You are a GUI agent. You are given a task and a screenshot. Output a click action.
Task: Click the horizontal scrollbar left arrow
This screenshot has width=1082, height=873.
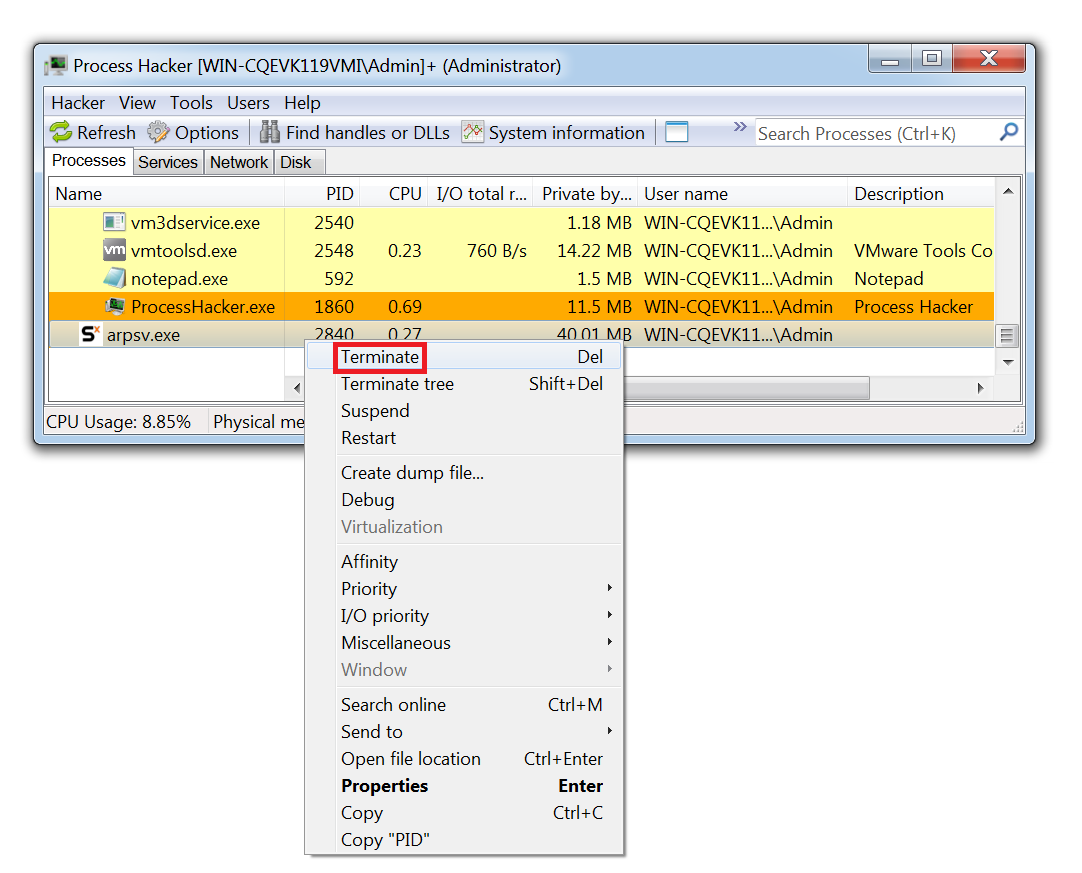(297, 388)
